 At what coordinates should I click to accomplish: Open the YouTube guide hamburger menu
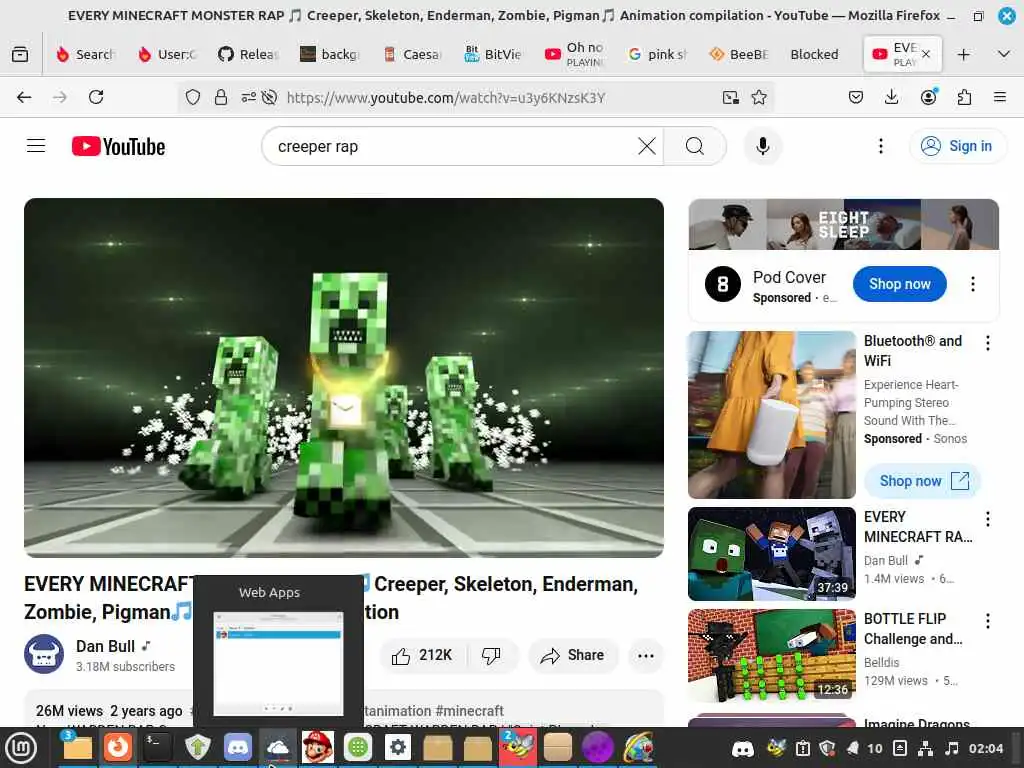click(x=36, y=146)
